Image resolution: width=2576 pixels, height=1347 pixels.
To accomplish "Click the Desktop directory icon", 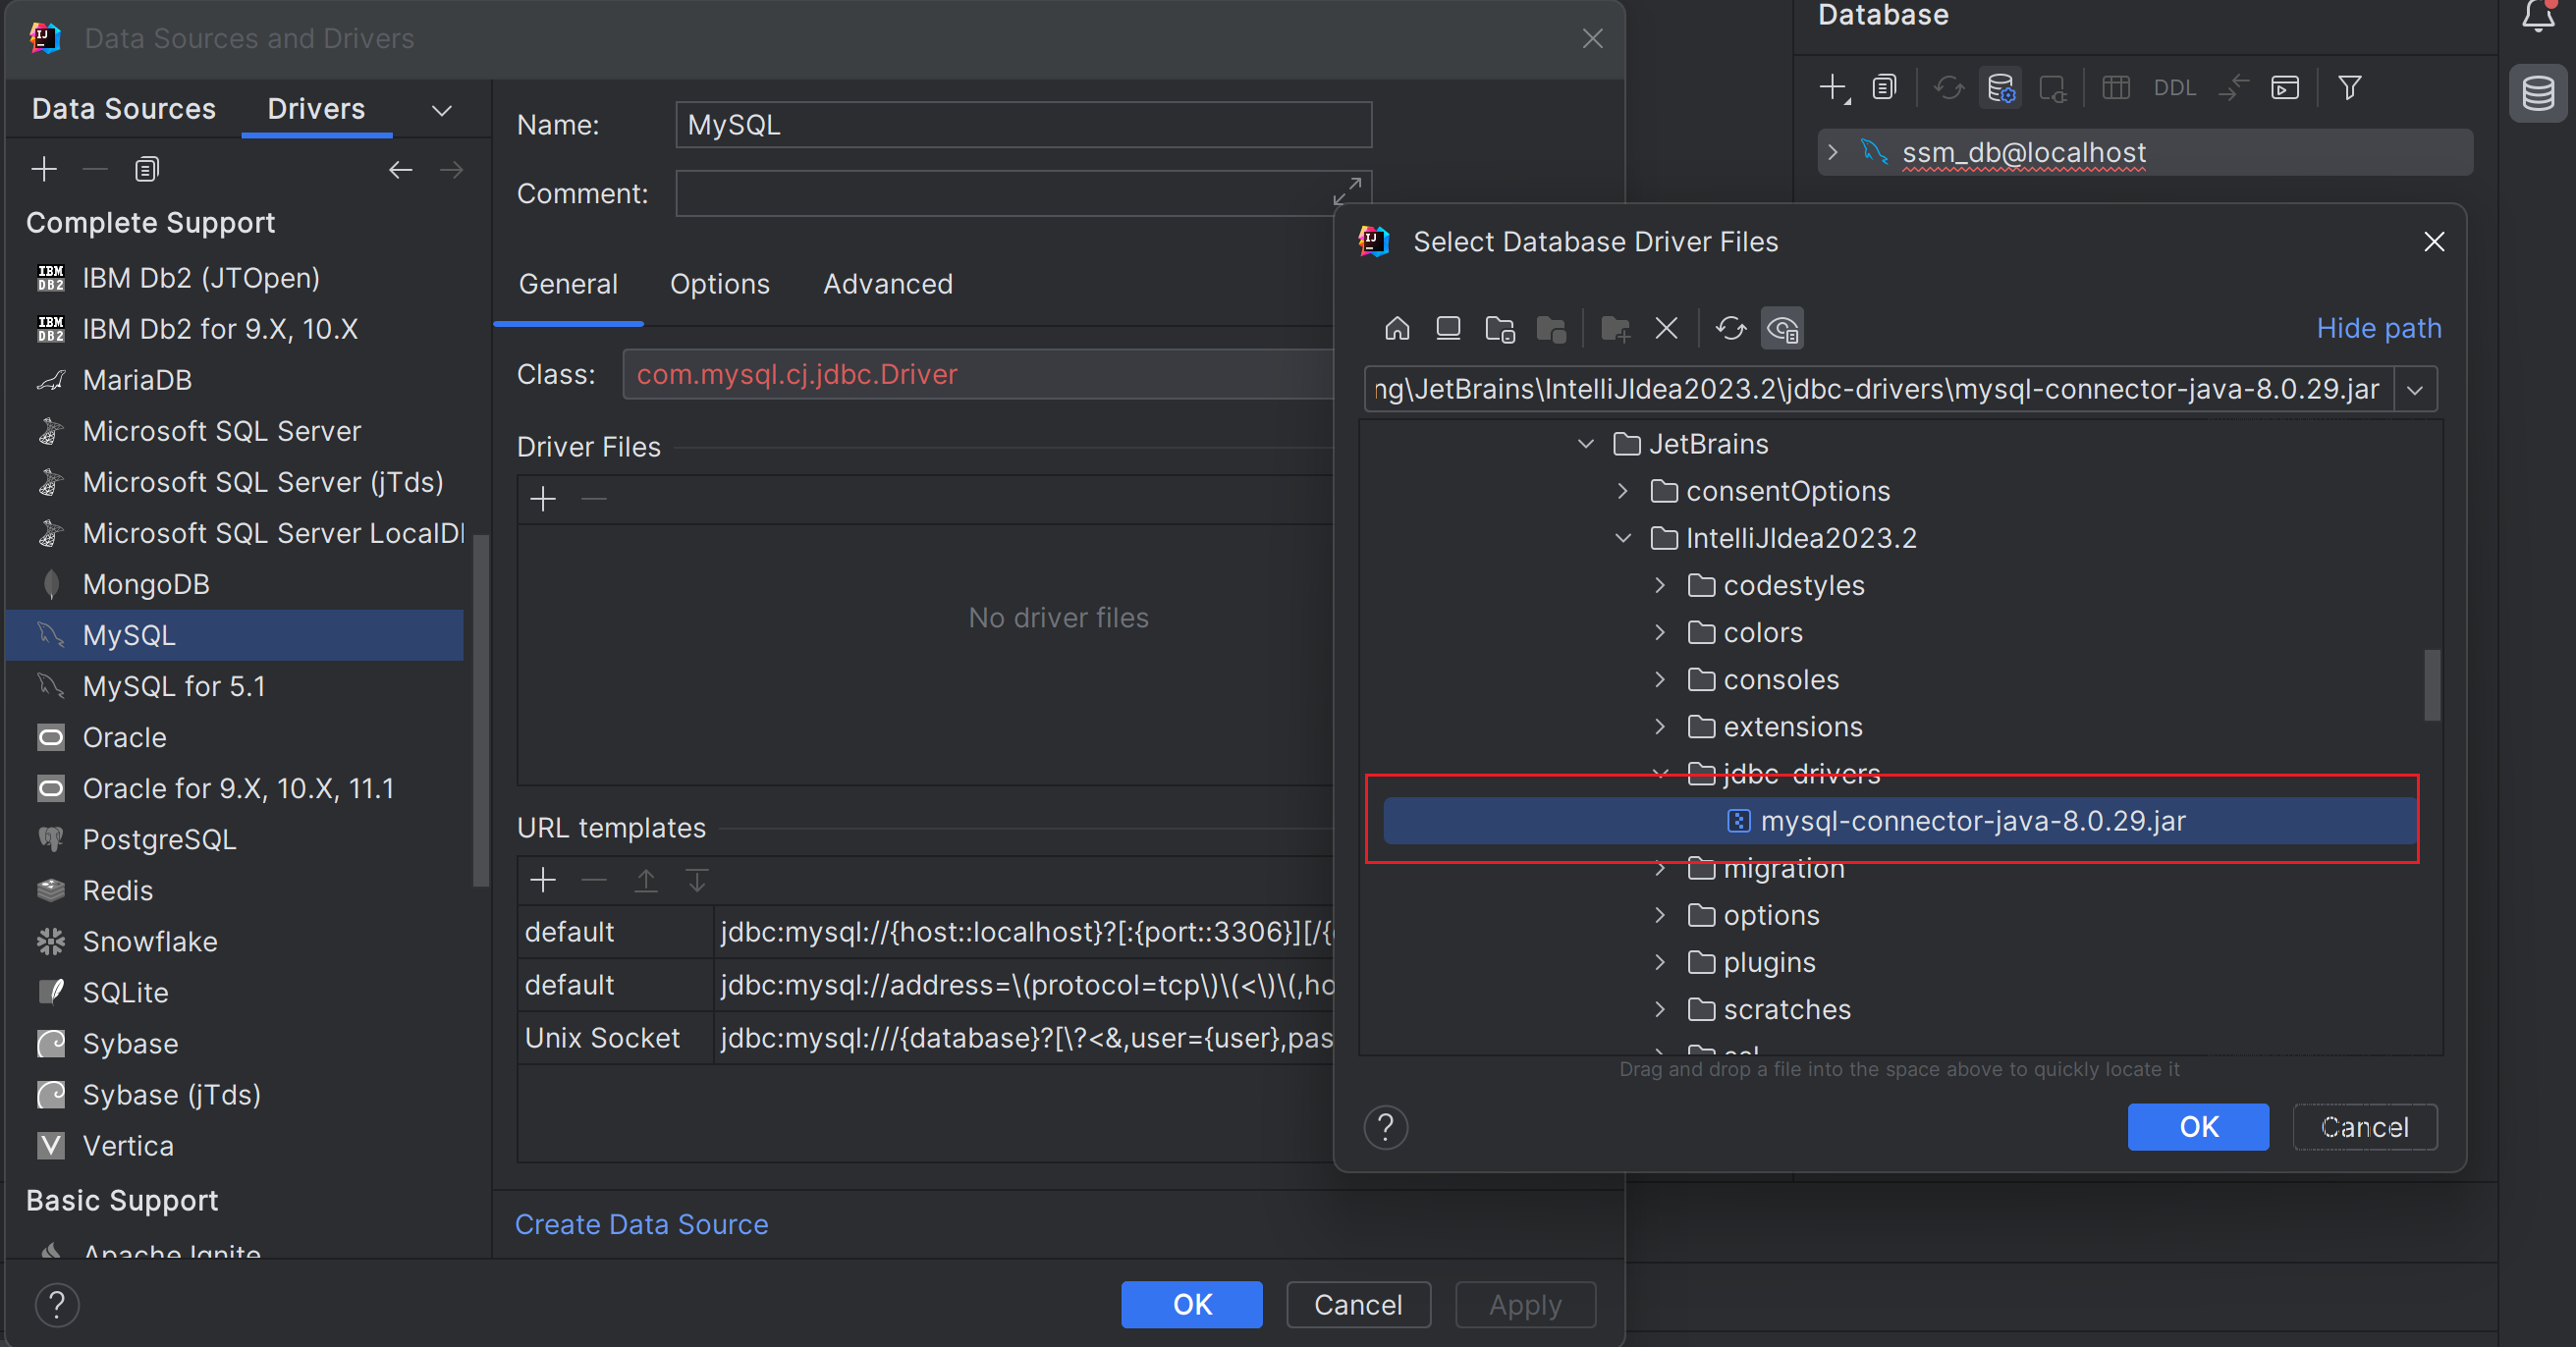I will coord(1448,328).
